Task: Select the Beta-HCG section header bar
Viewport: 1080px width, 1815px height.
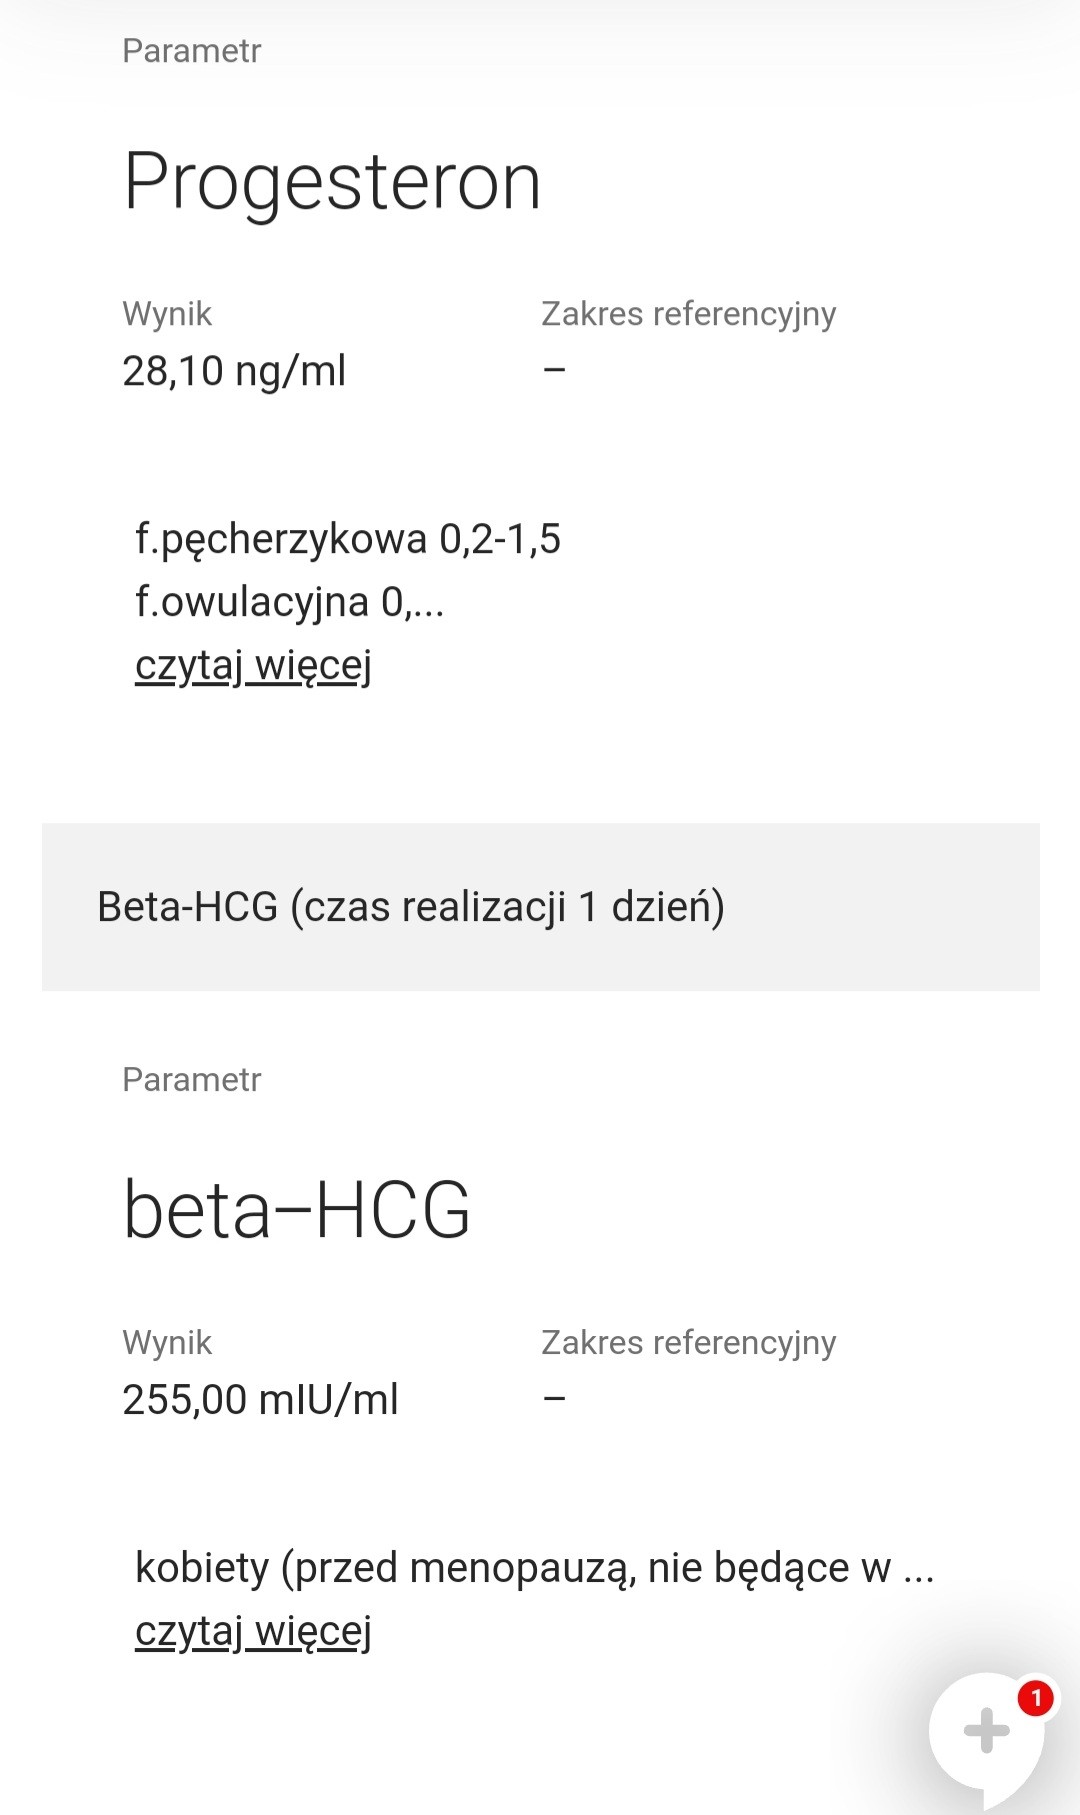Action: click(x=540, y=907)
